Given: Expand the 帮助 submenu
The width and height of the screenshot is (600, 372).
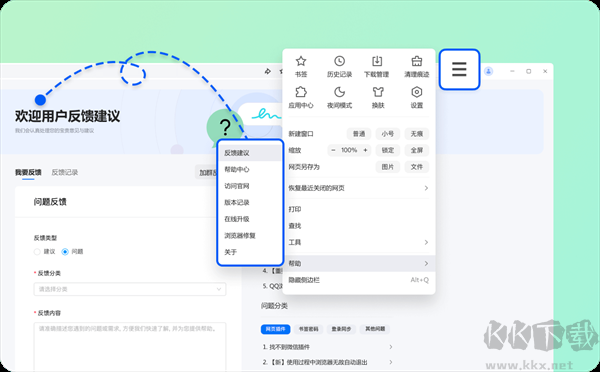Looking at the screenshot, I should coord(359,263).
